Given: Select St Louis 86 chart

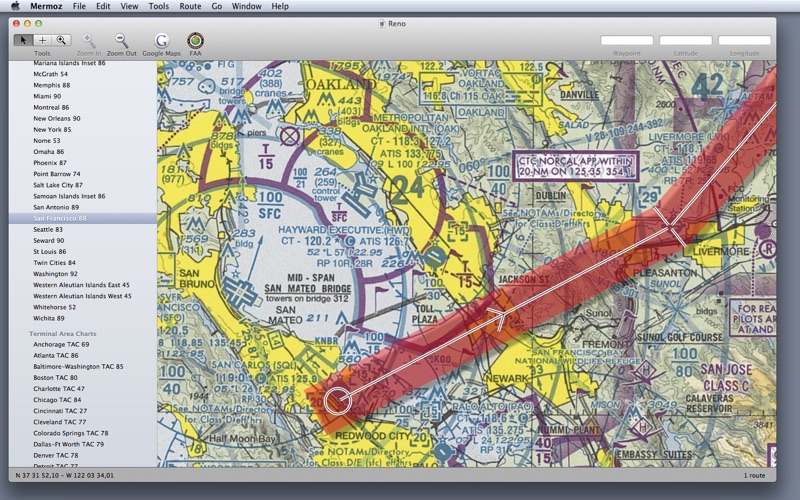Looking at the screenshot, I should click(48, 252).
